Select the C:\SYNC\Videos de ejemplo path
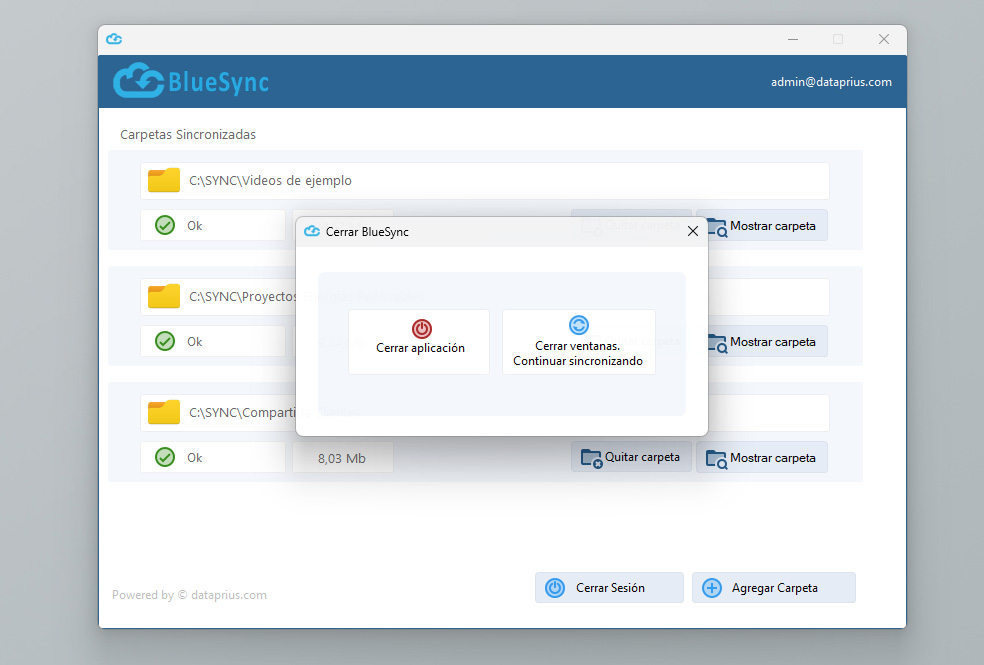 (x=270, y=181)
